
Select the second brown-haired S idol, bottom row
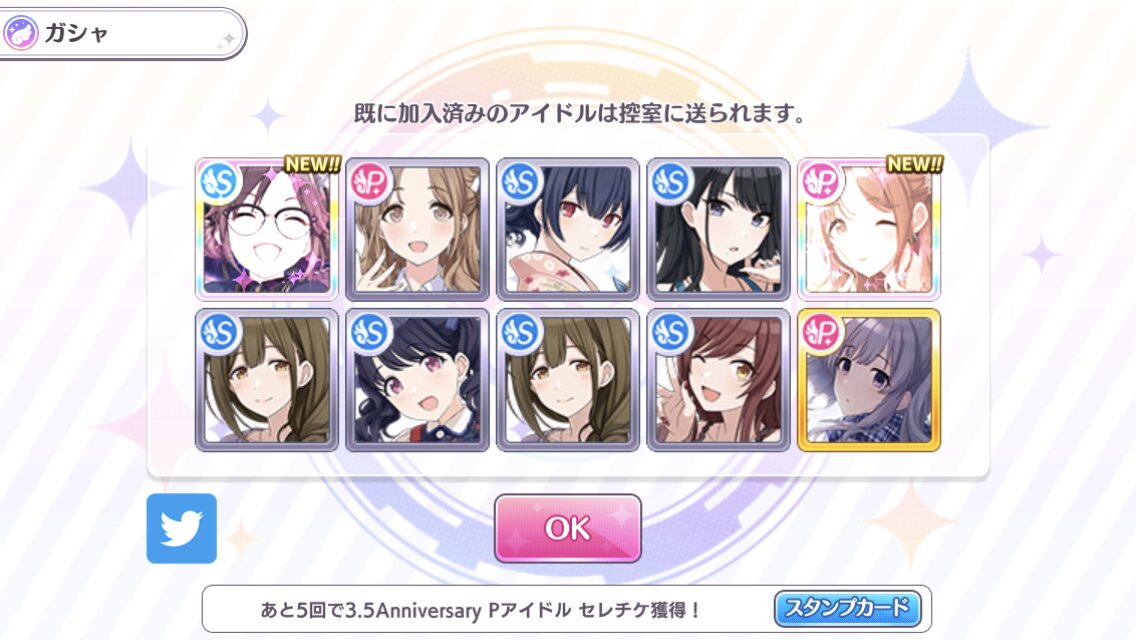click(x=568, y=380)
